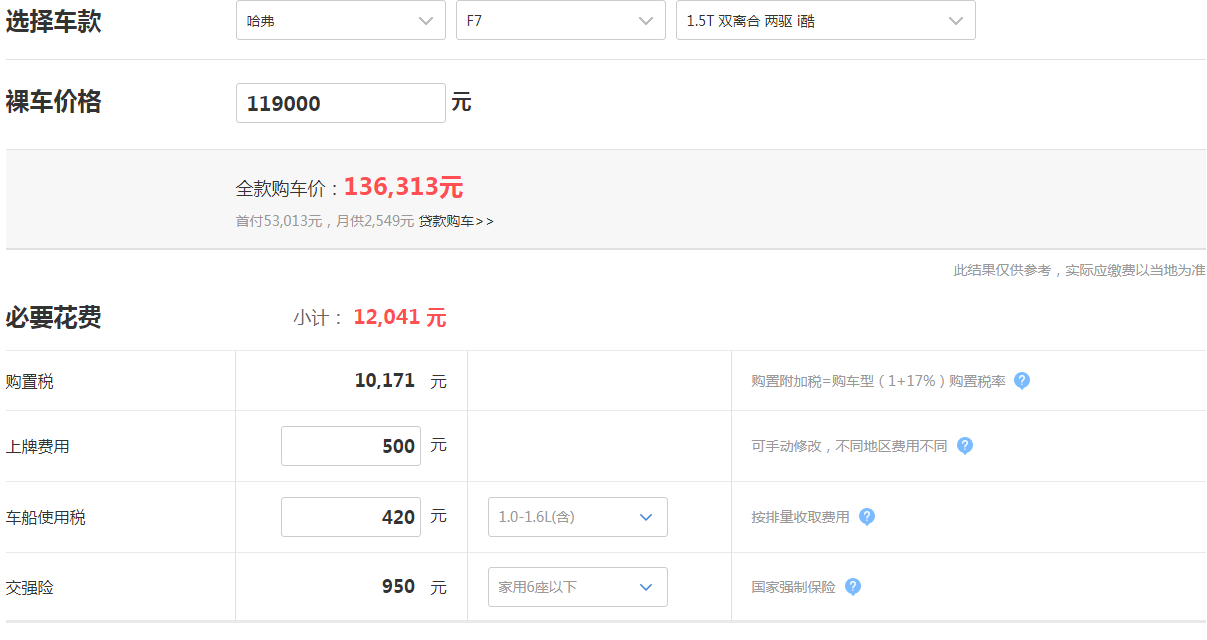Click the 交强险 row label

[30, 587]
